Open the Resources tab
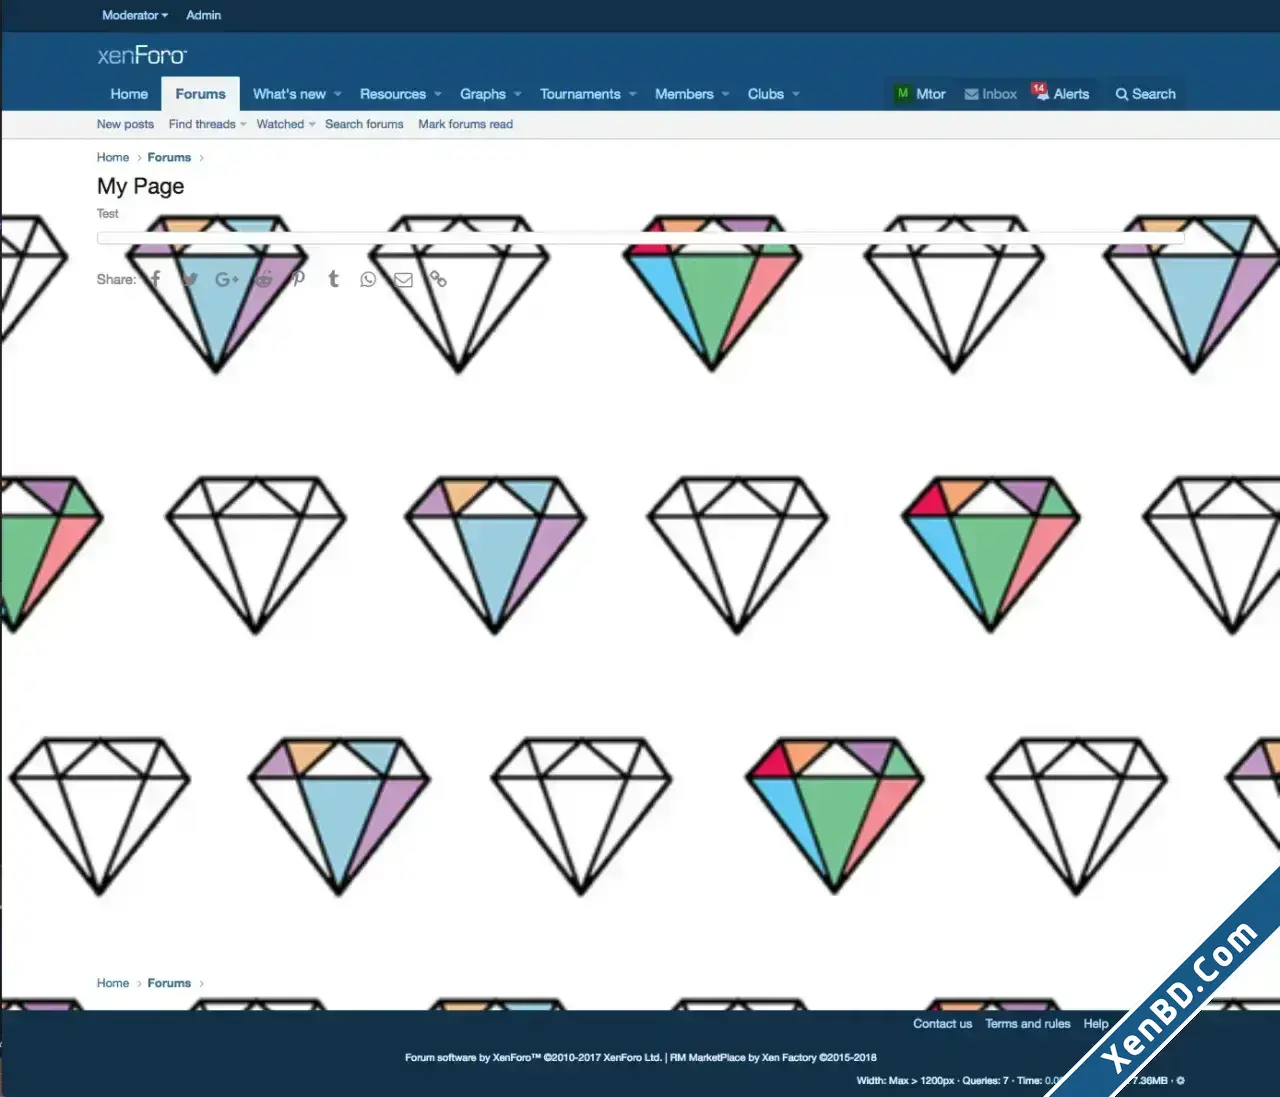The width and height of the screenshot is (1280, 1097). pos(393,94)
